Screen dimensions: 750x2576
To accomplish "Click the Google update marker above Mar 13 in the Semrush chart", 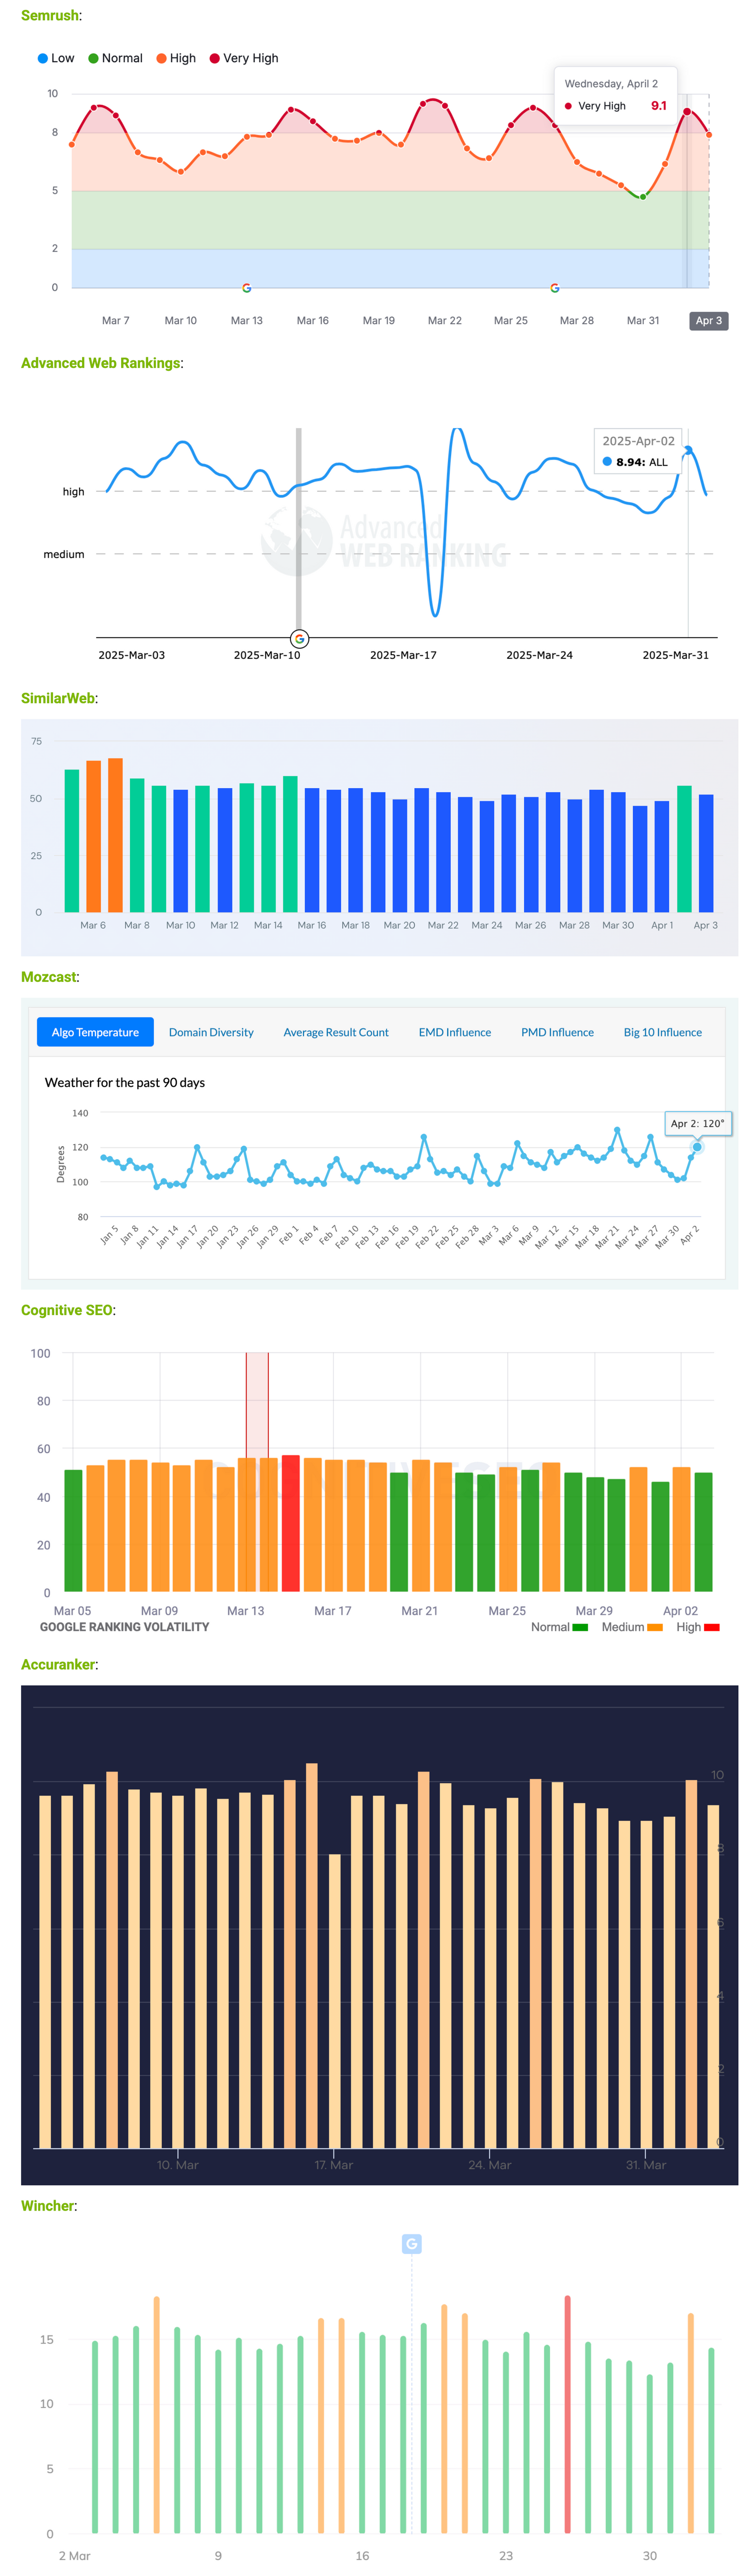I will [x=247, y=288].
